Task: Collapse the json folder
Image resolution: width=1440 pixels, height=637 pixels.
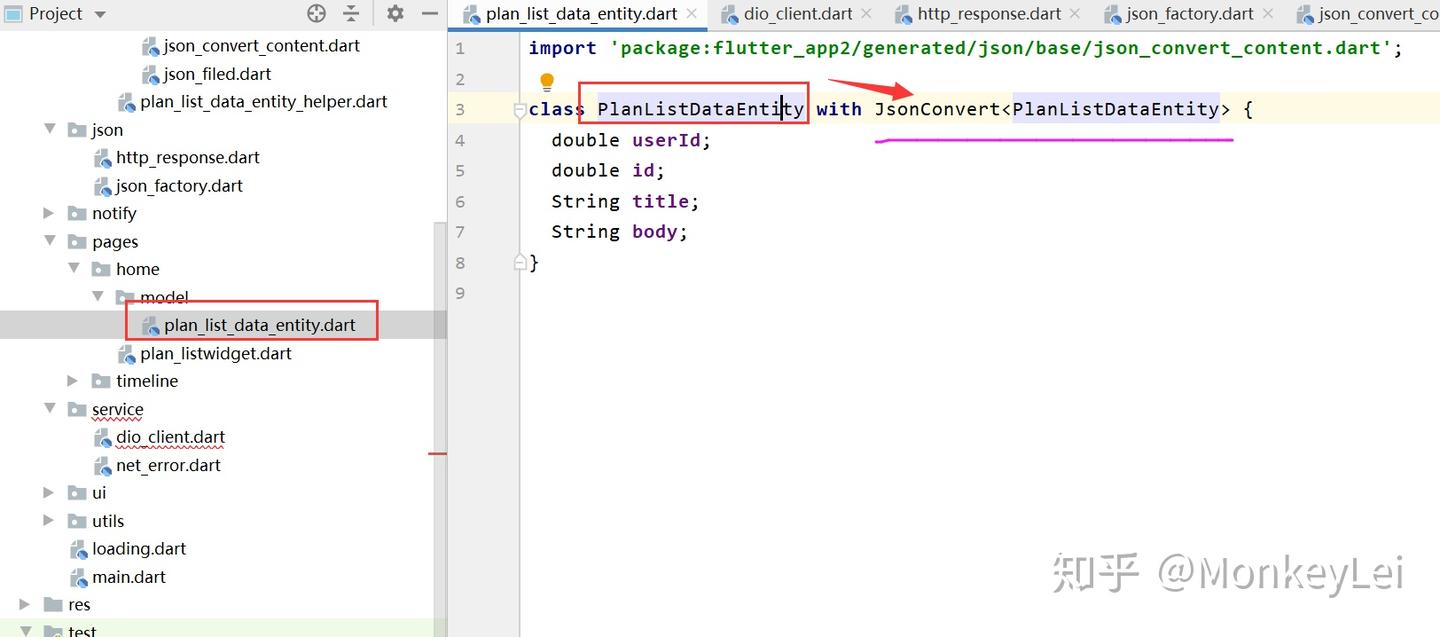Action: tap(50, 129)
